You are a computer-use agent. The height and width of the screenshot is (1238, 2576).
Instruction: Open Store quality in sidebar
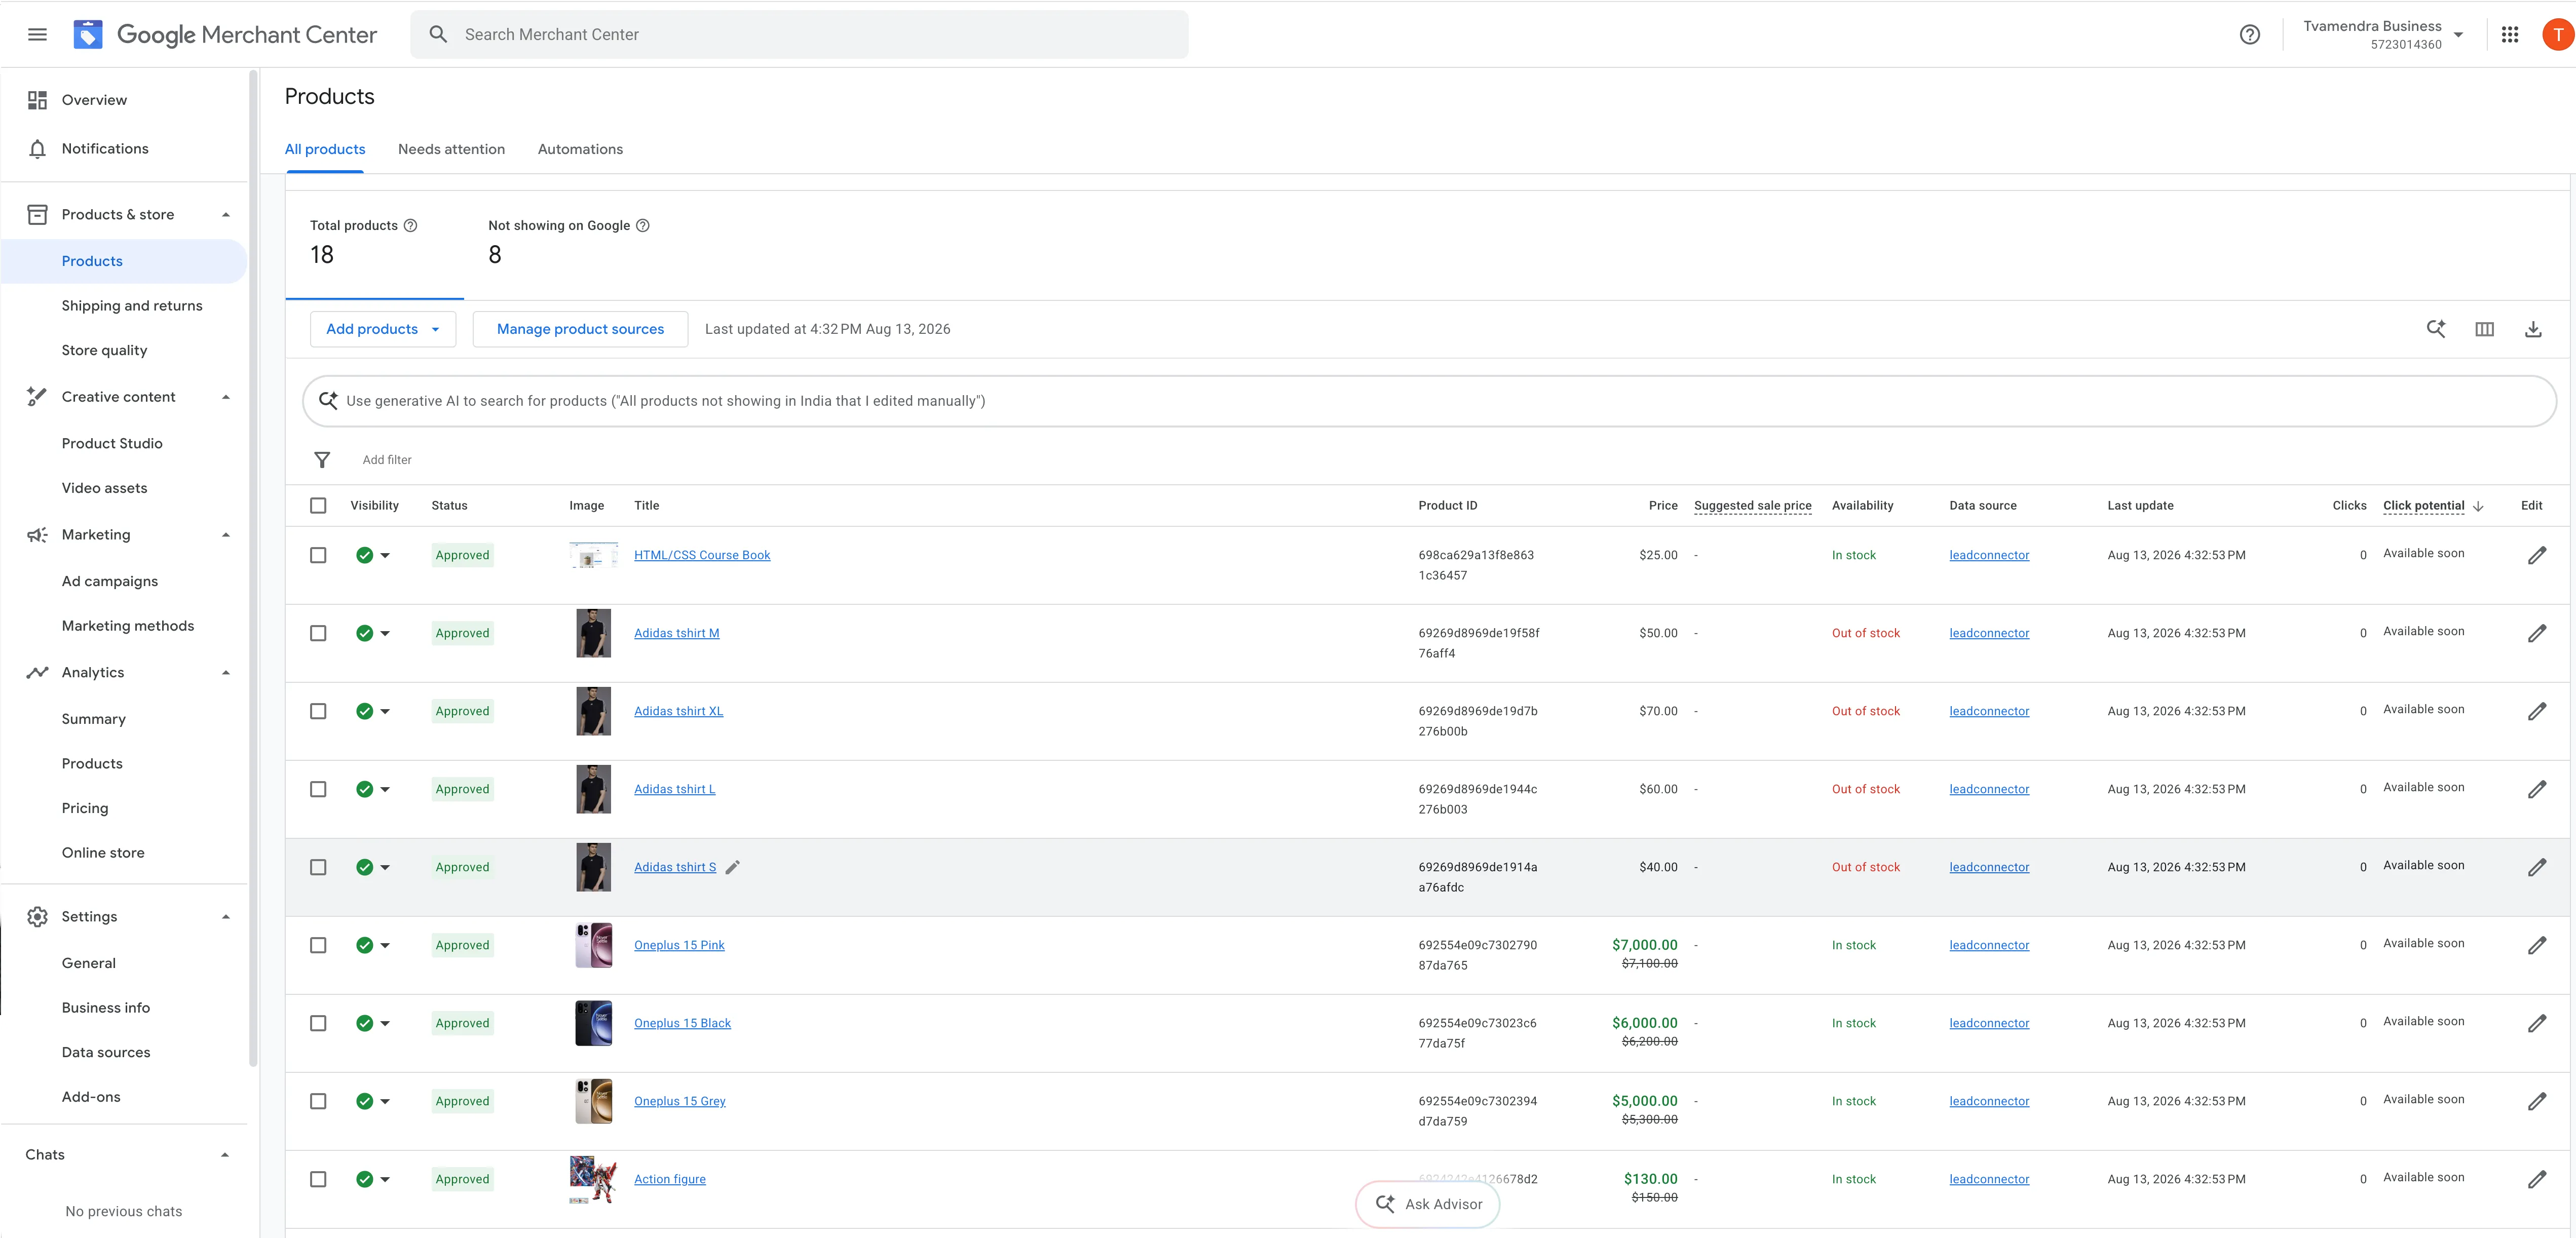click(104, 351)
